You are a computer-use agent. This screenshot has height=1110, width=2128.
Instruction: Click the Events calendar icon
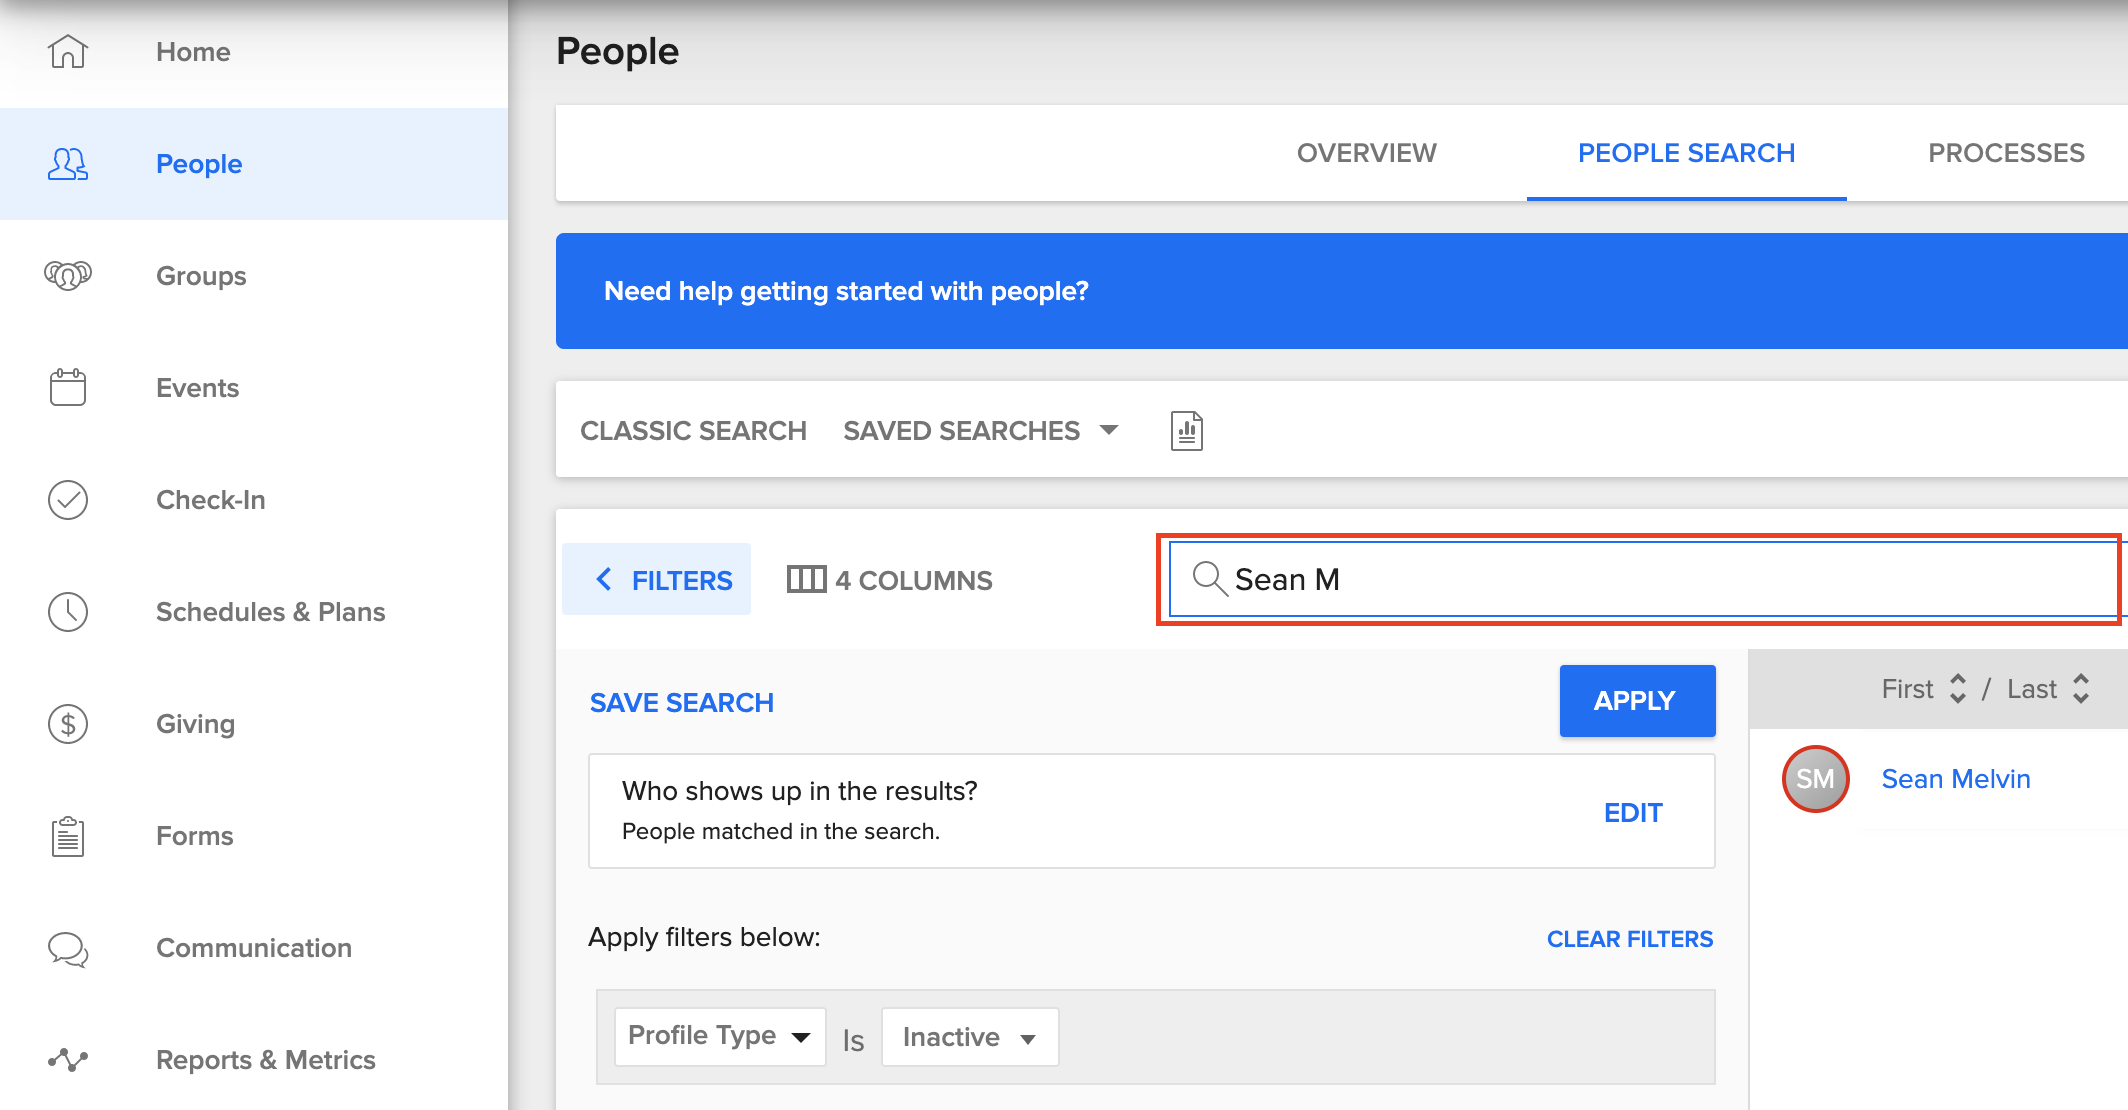(x=68, y=387)
